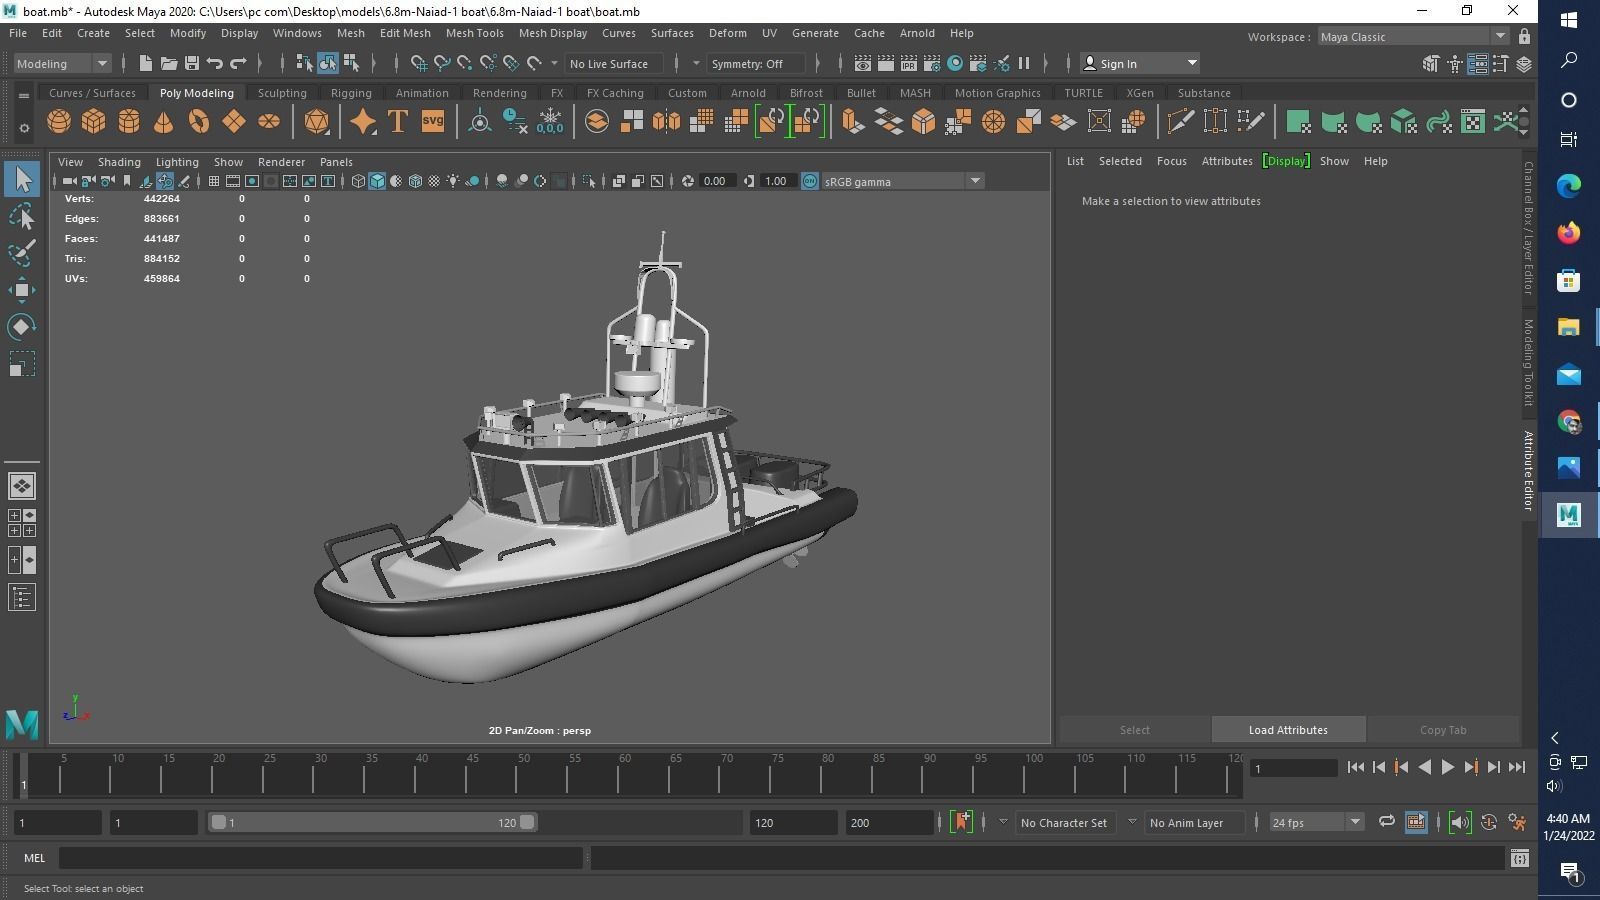The image size is (1600, 900).
Task: Click the MEL command line input
Action: click(x=320, y=858)
